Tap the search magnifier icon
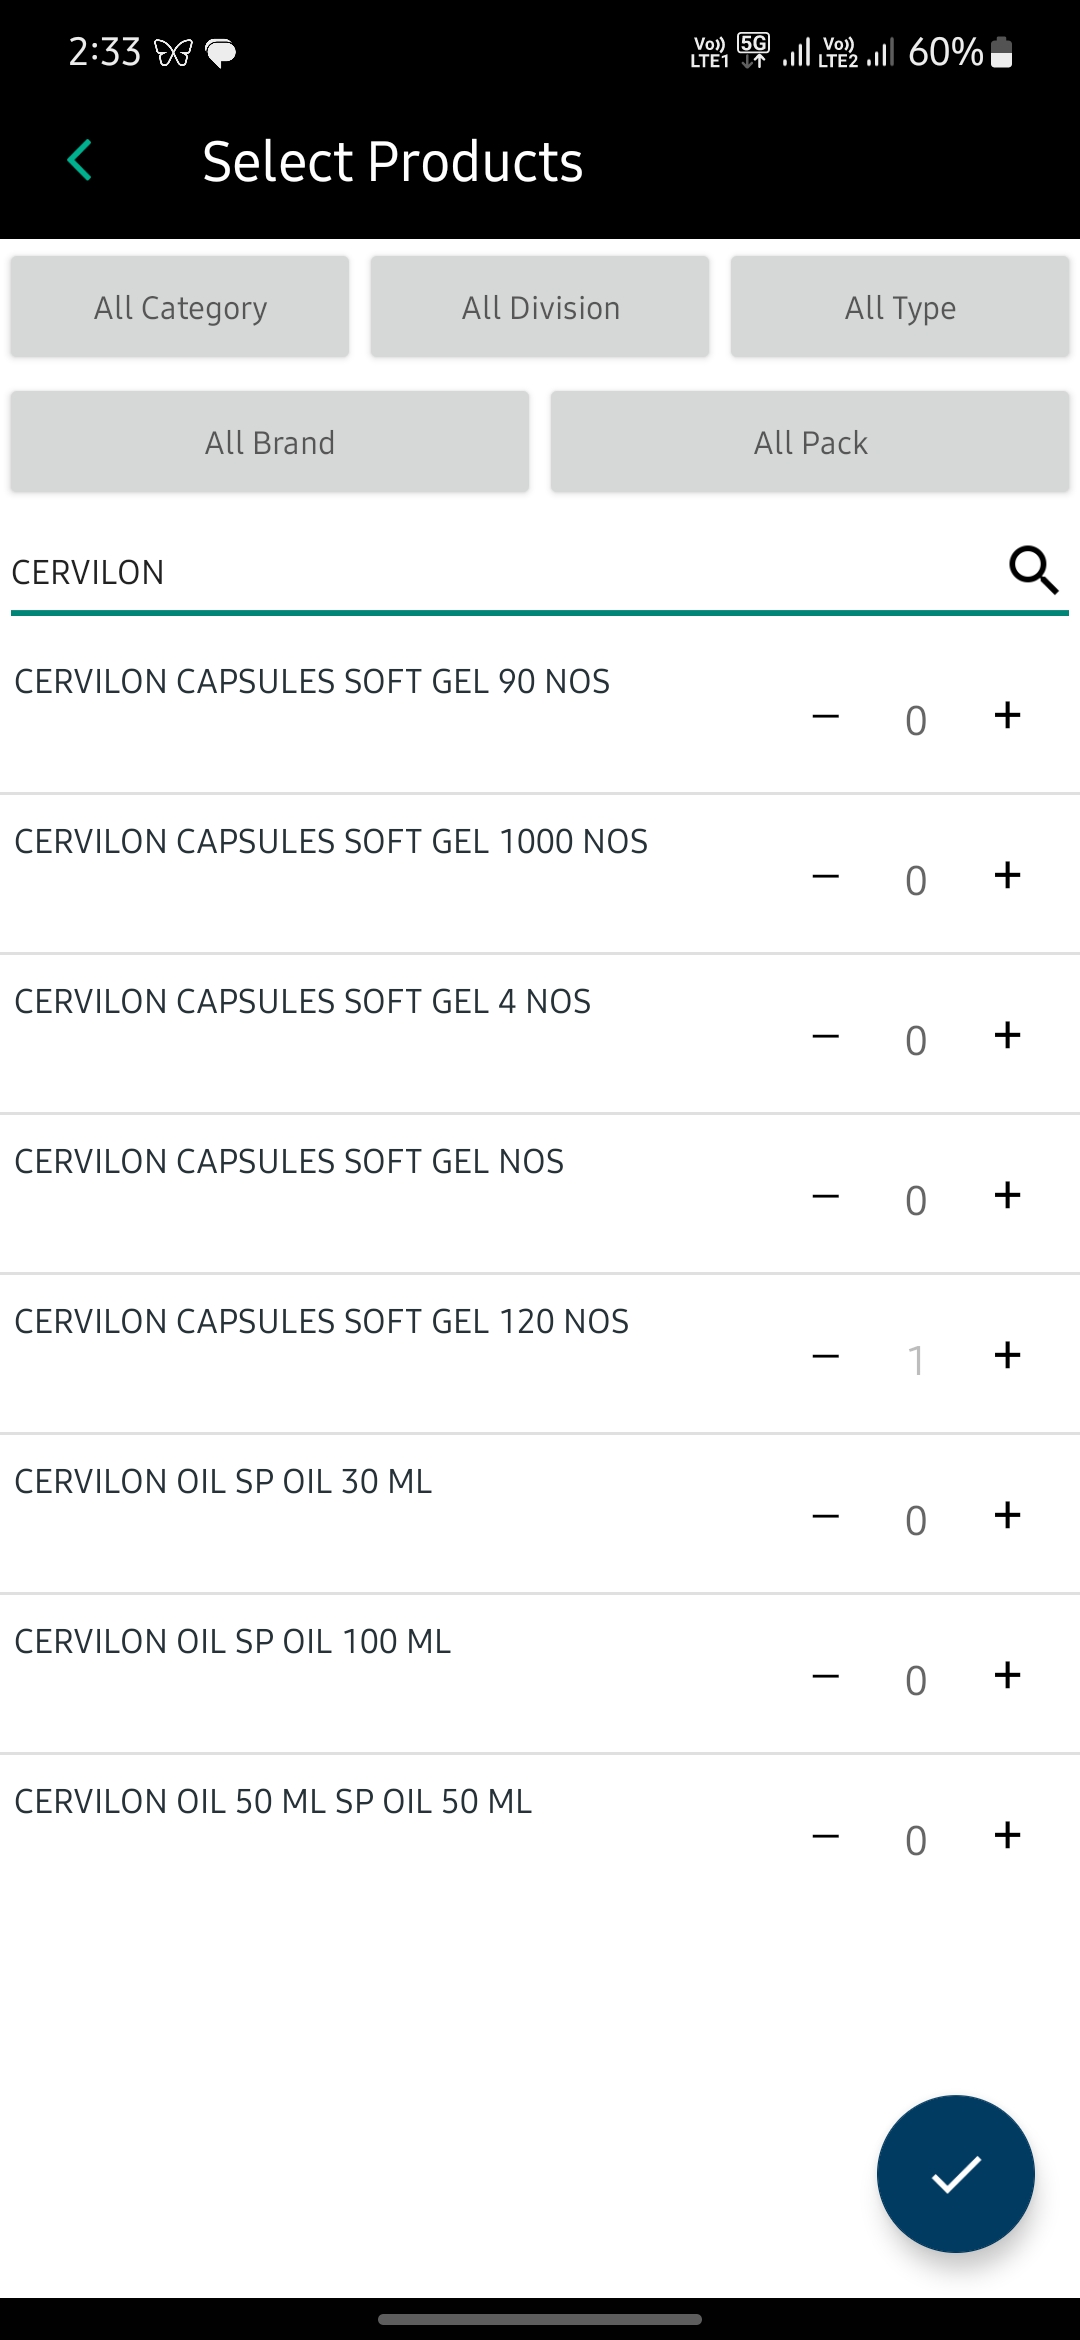The height and width of the screenshot is (2340, 1080). (x=1033, y=570)
